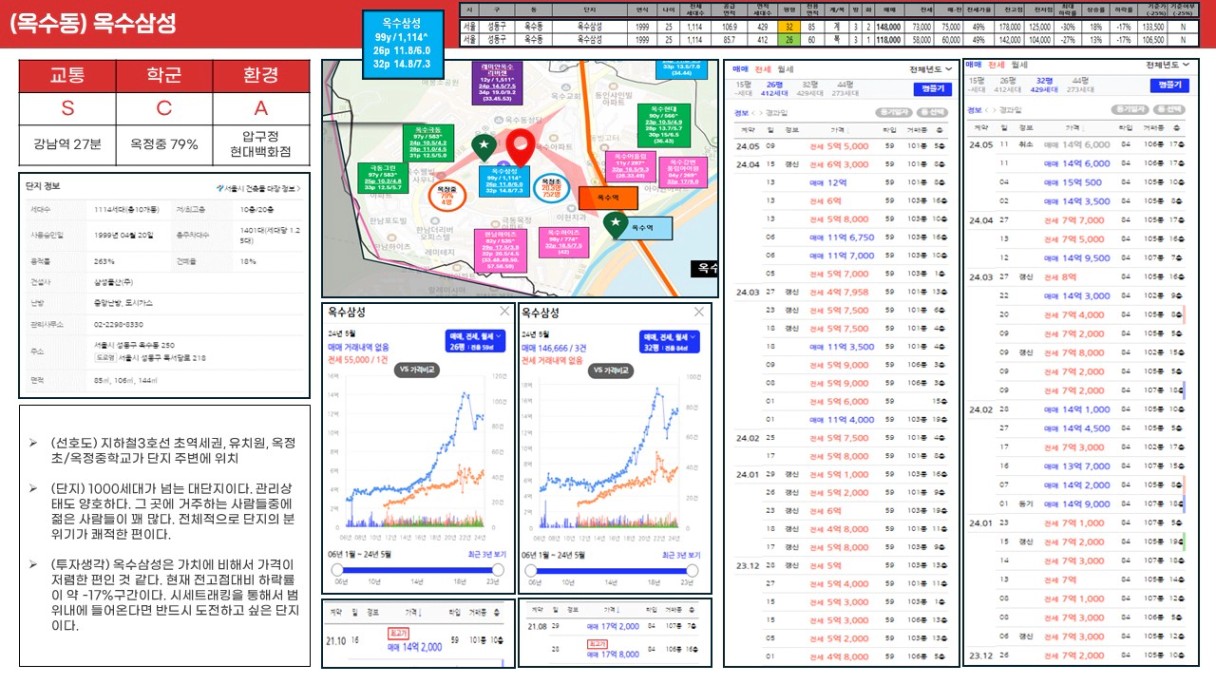Toggle 전세 filter in the 32평 transaction list
The image size is (1216, 684).
(999, 65)
